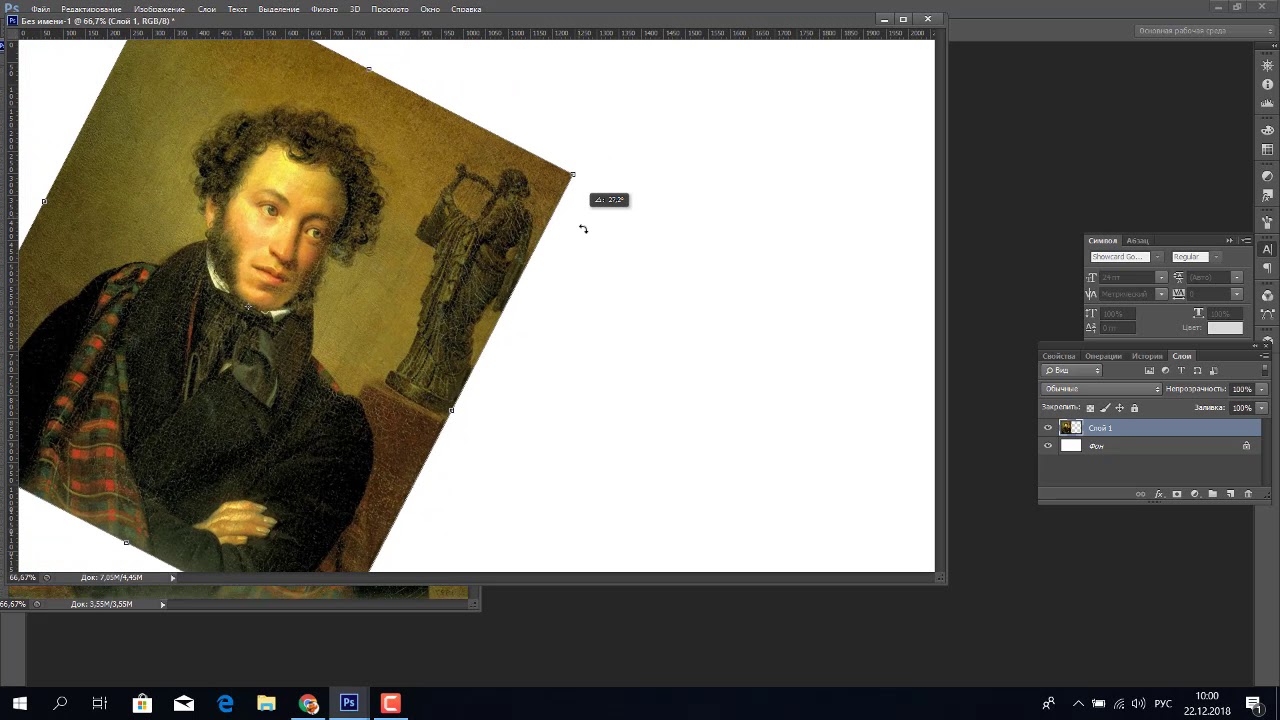Select the Слой 1 layer thumbnail

[x=1070, y=428]
